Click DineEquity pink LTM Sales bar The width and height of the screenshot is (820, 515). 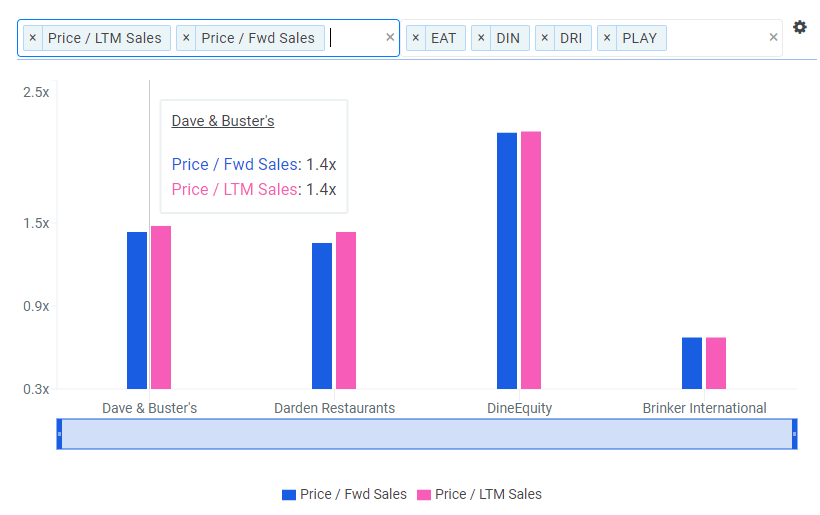(x=531, y=260)
